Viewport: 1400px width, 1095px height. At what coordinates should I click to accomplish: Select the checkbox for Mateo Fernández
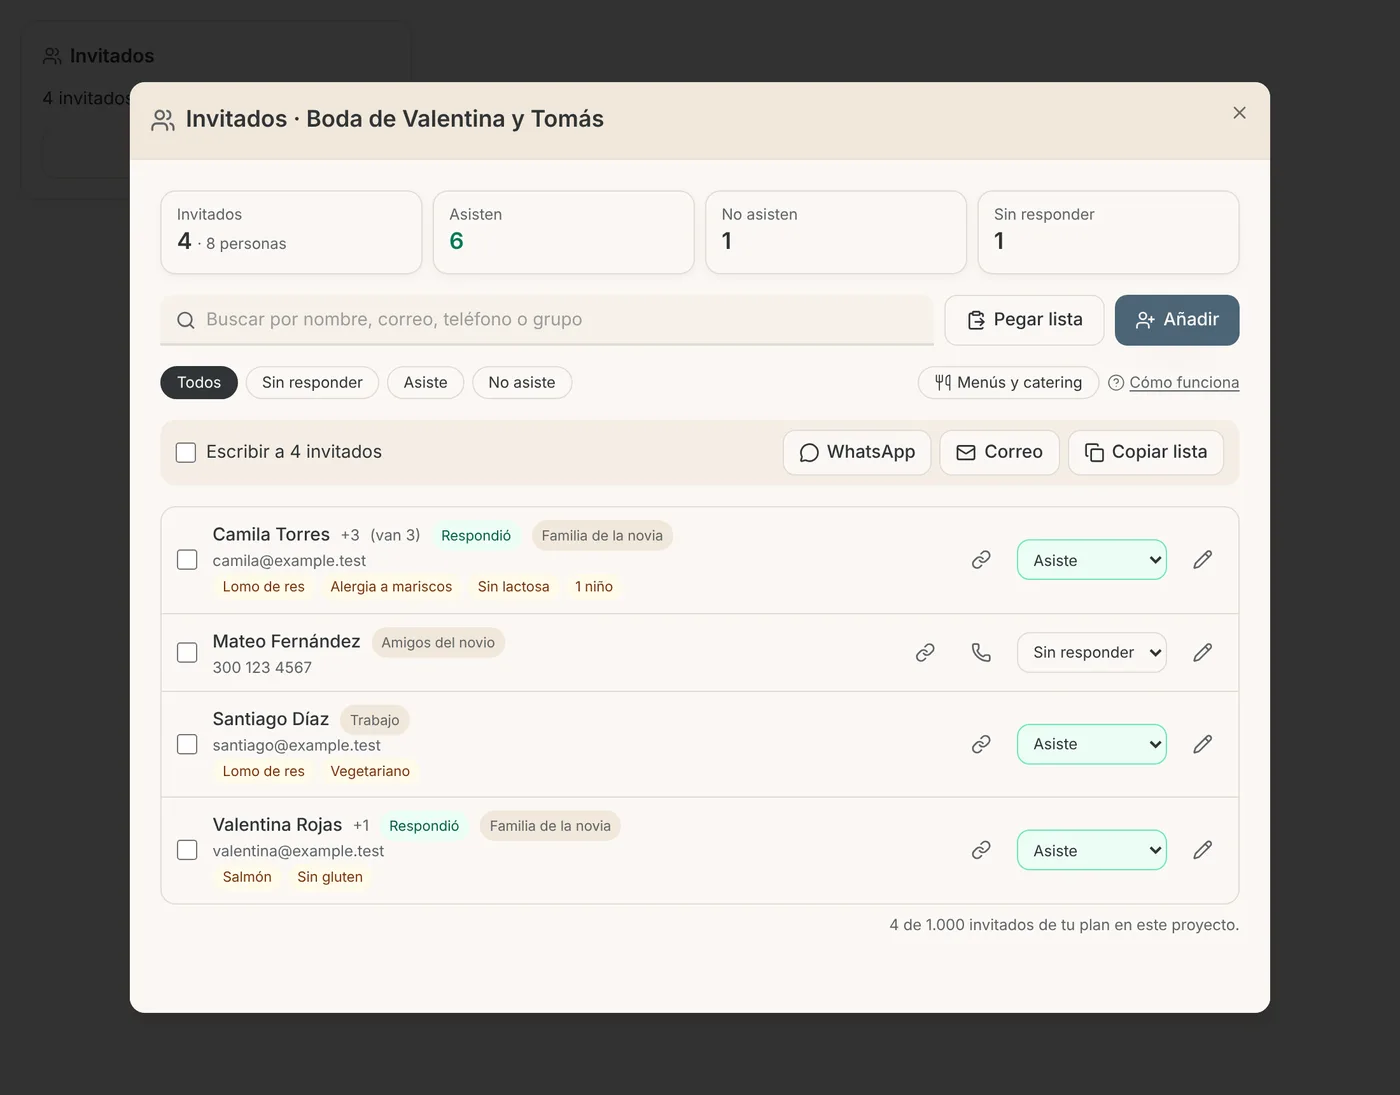click(x=187, y=652)
